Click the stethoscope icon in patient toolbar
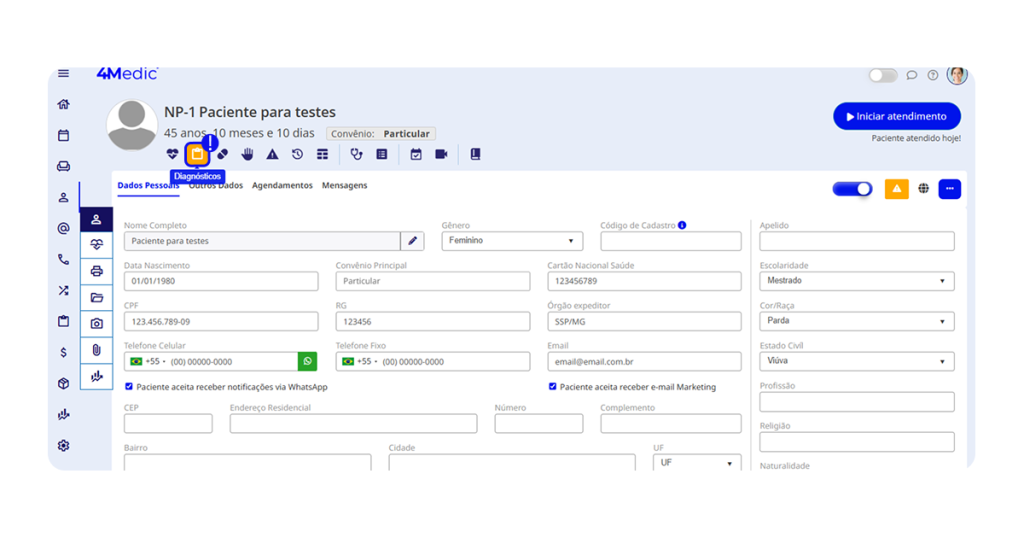 (357, 154)
